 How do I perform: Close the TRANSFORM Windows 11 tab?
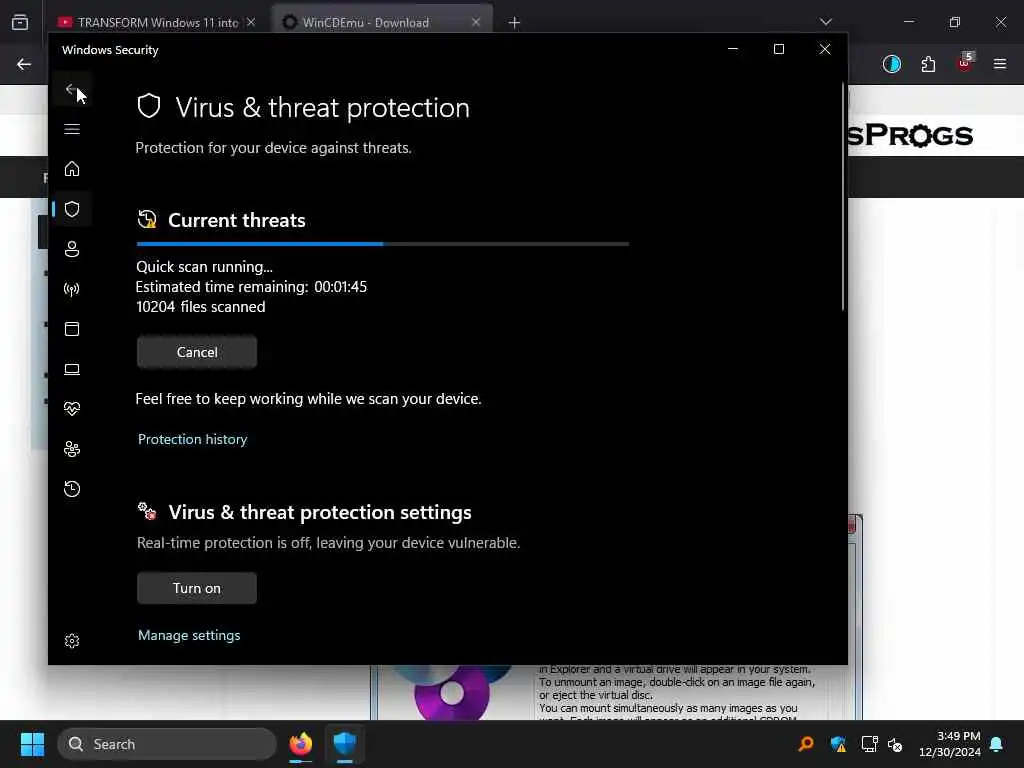coord(251,22)
